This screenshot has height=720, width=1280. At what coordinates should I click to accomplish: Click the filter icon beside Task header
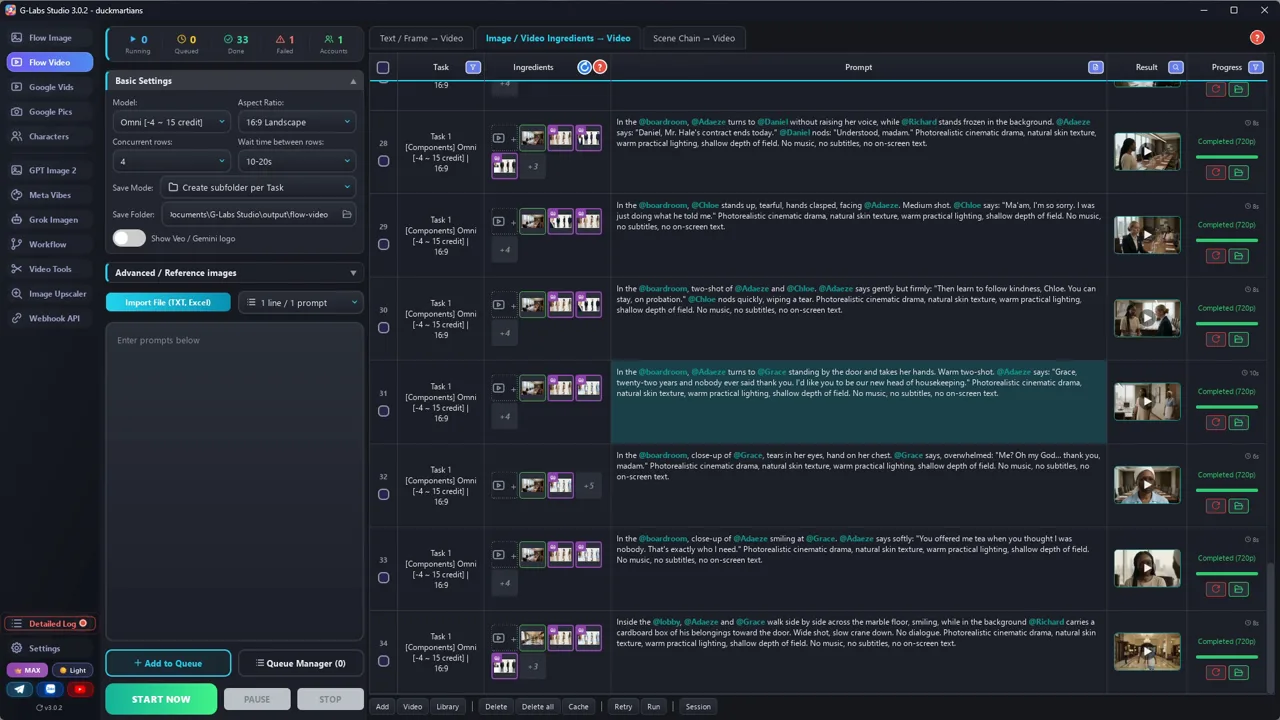point(473,67)
